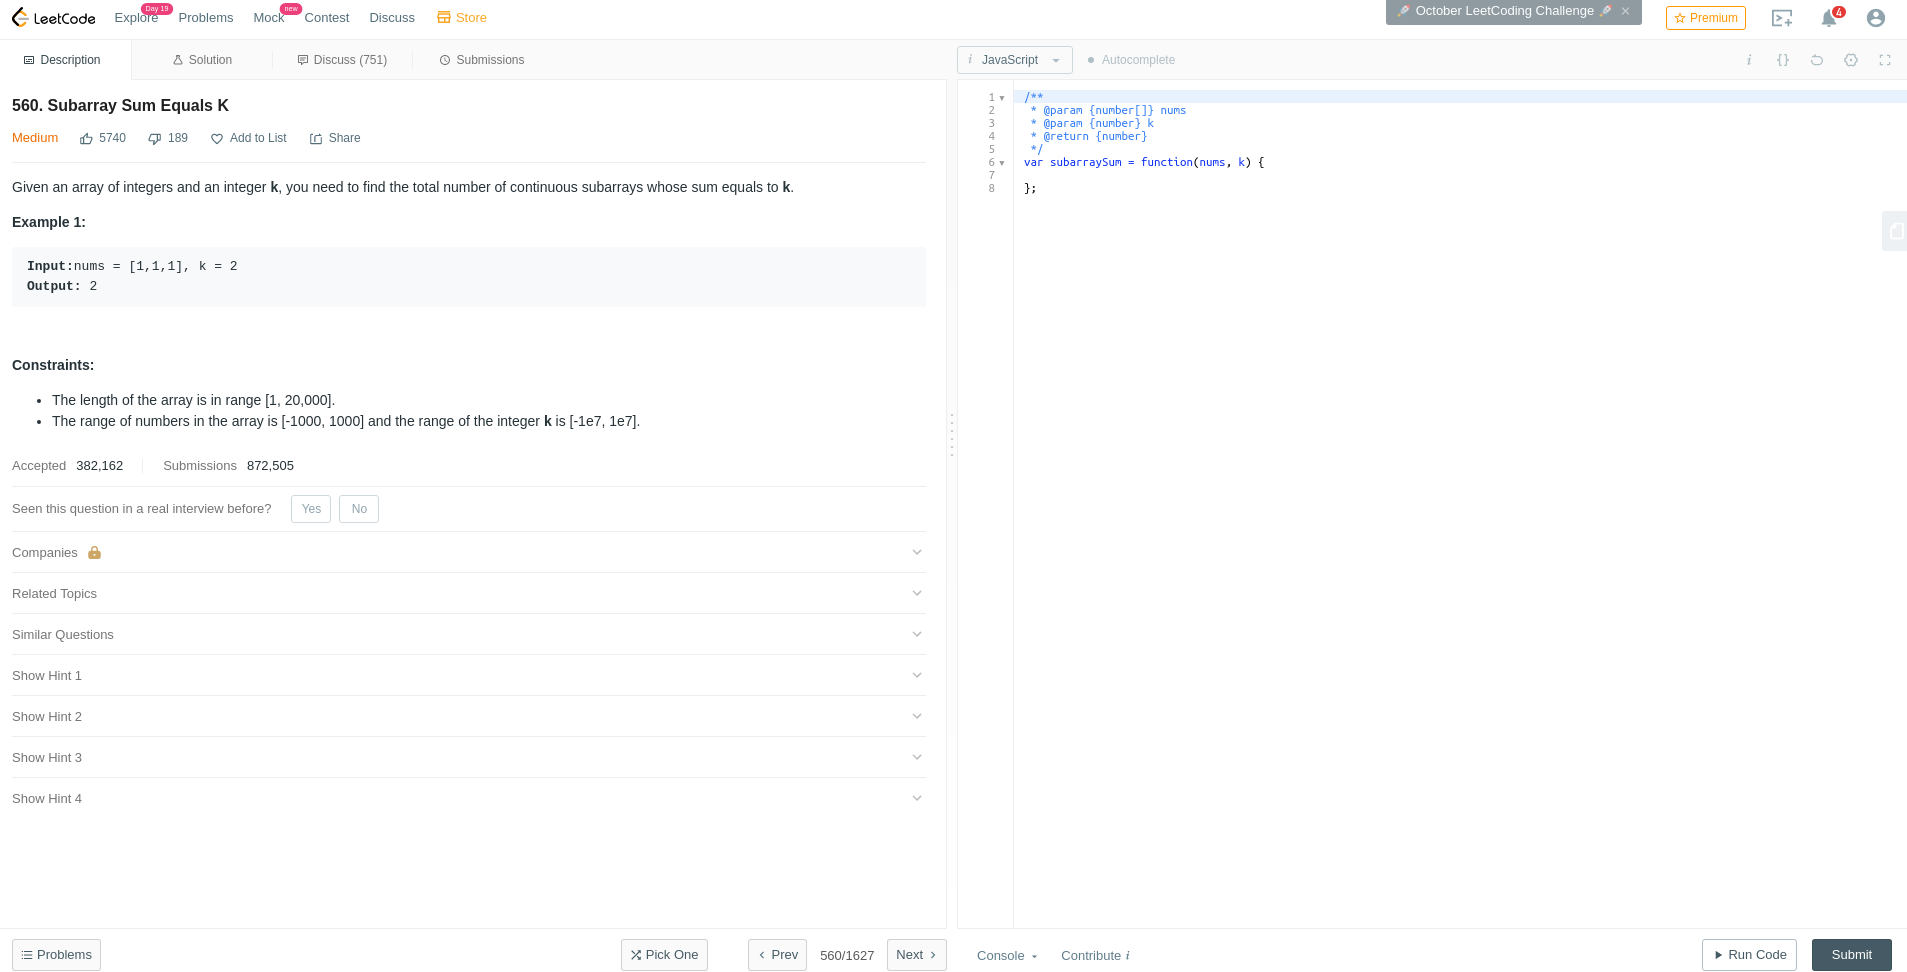Expand Show Hint 3
Image resolution: width=1907 pixels, height=972 pixels.
pyautogui.click(x=469, y=758)
